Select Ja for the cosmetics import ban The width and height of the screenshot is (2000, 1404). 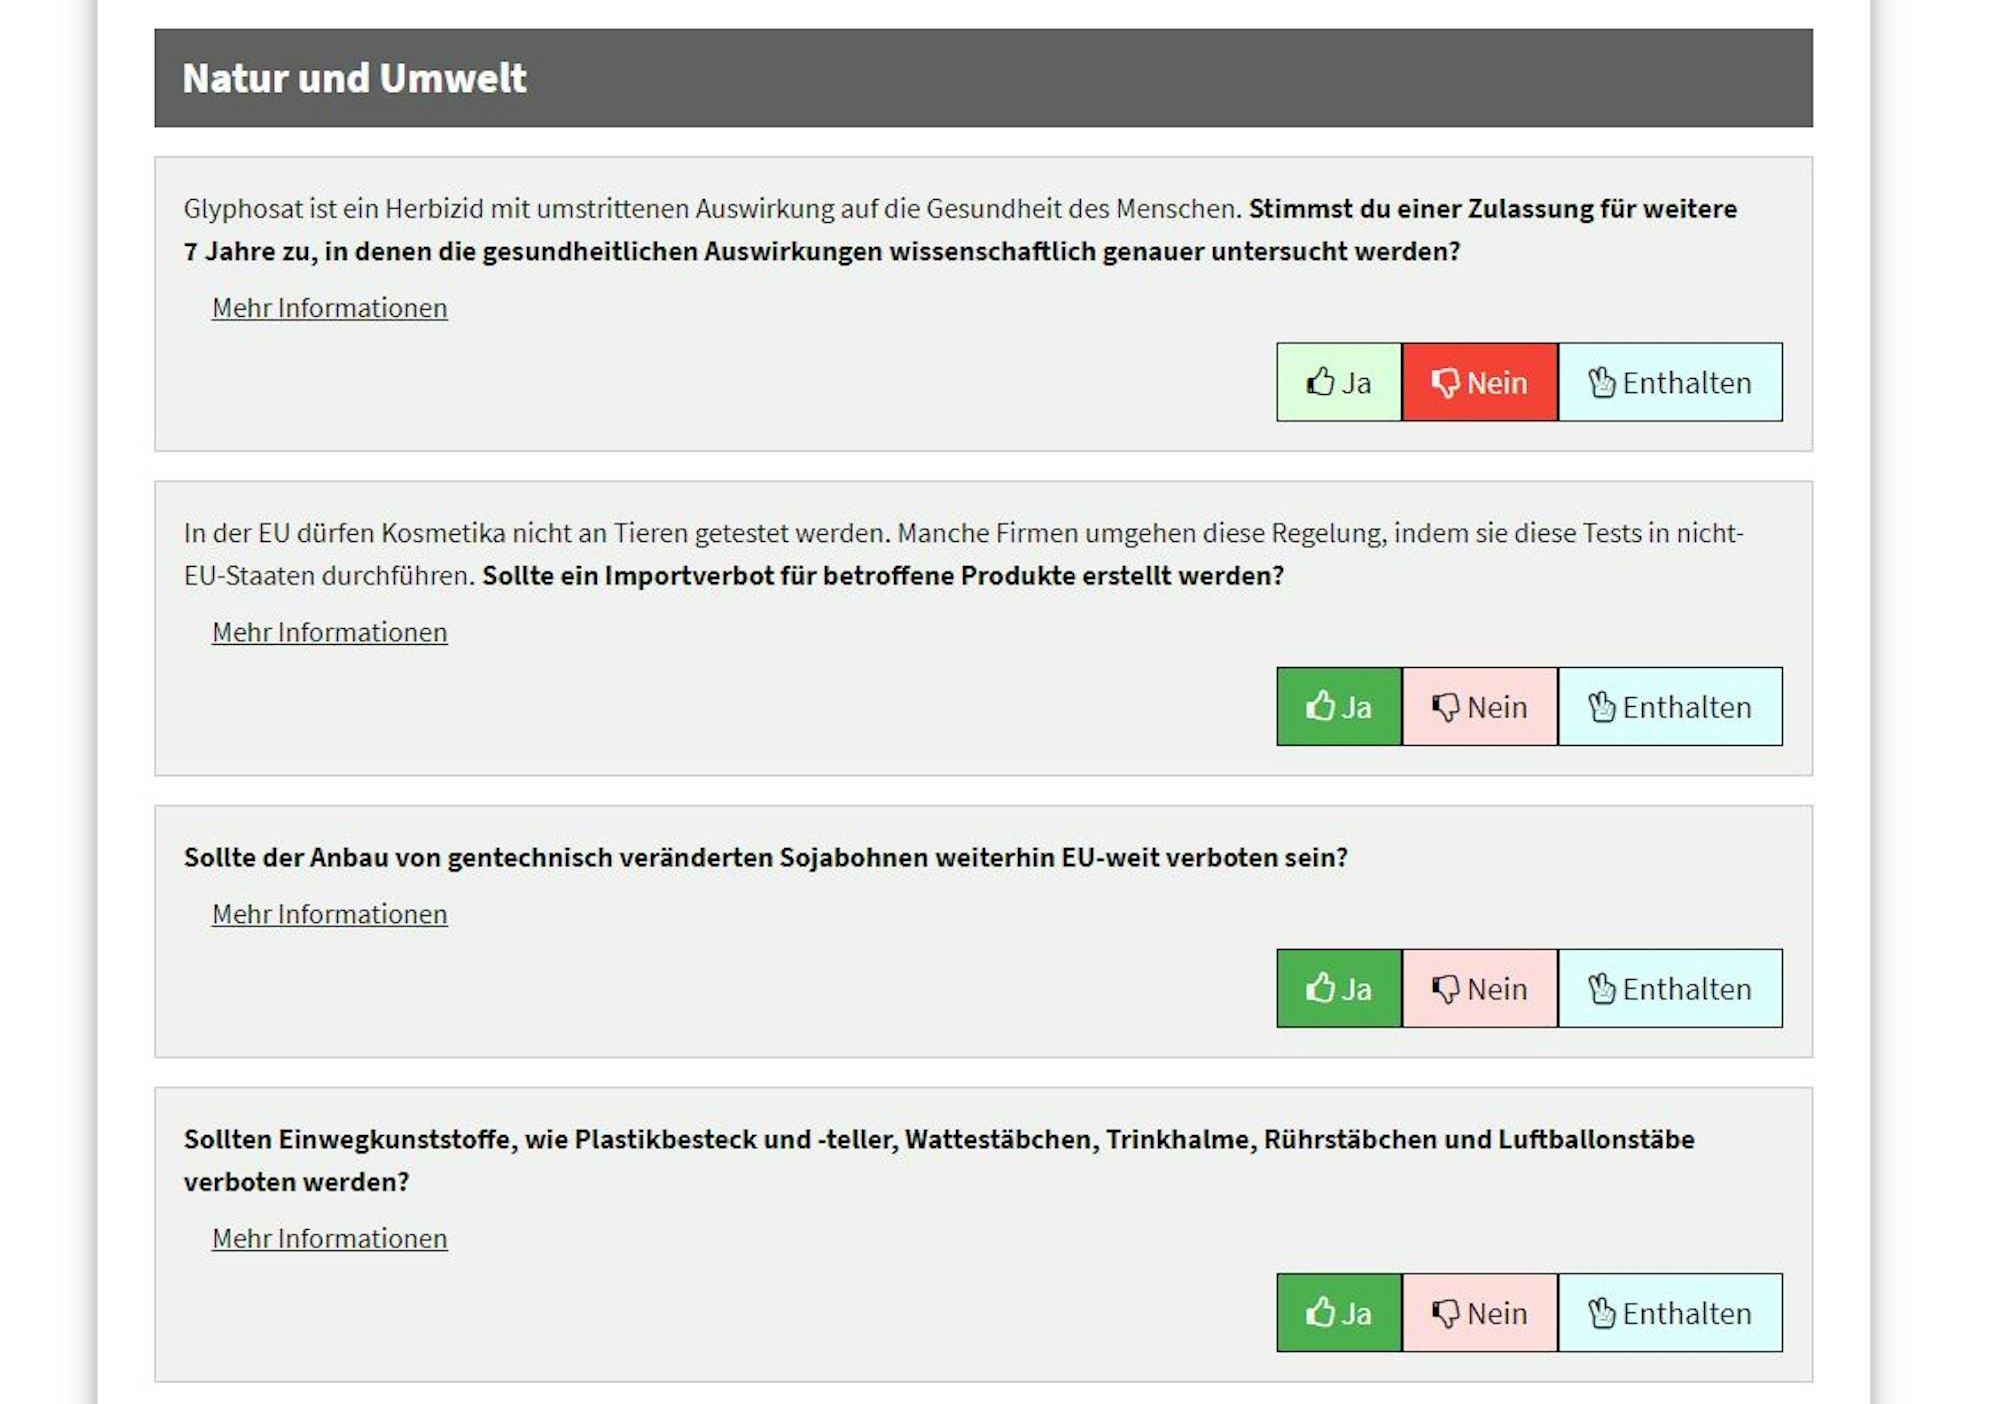click(1339, 706)
